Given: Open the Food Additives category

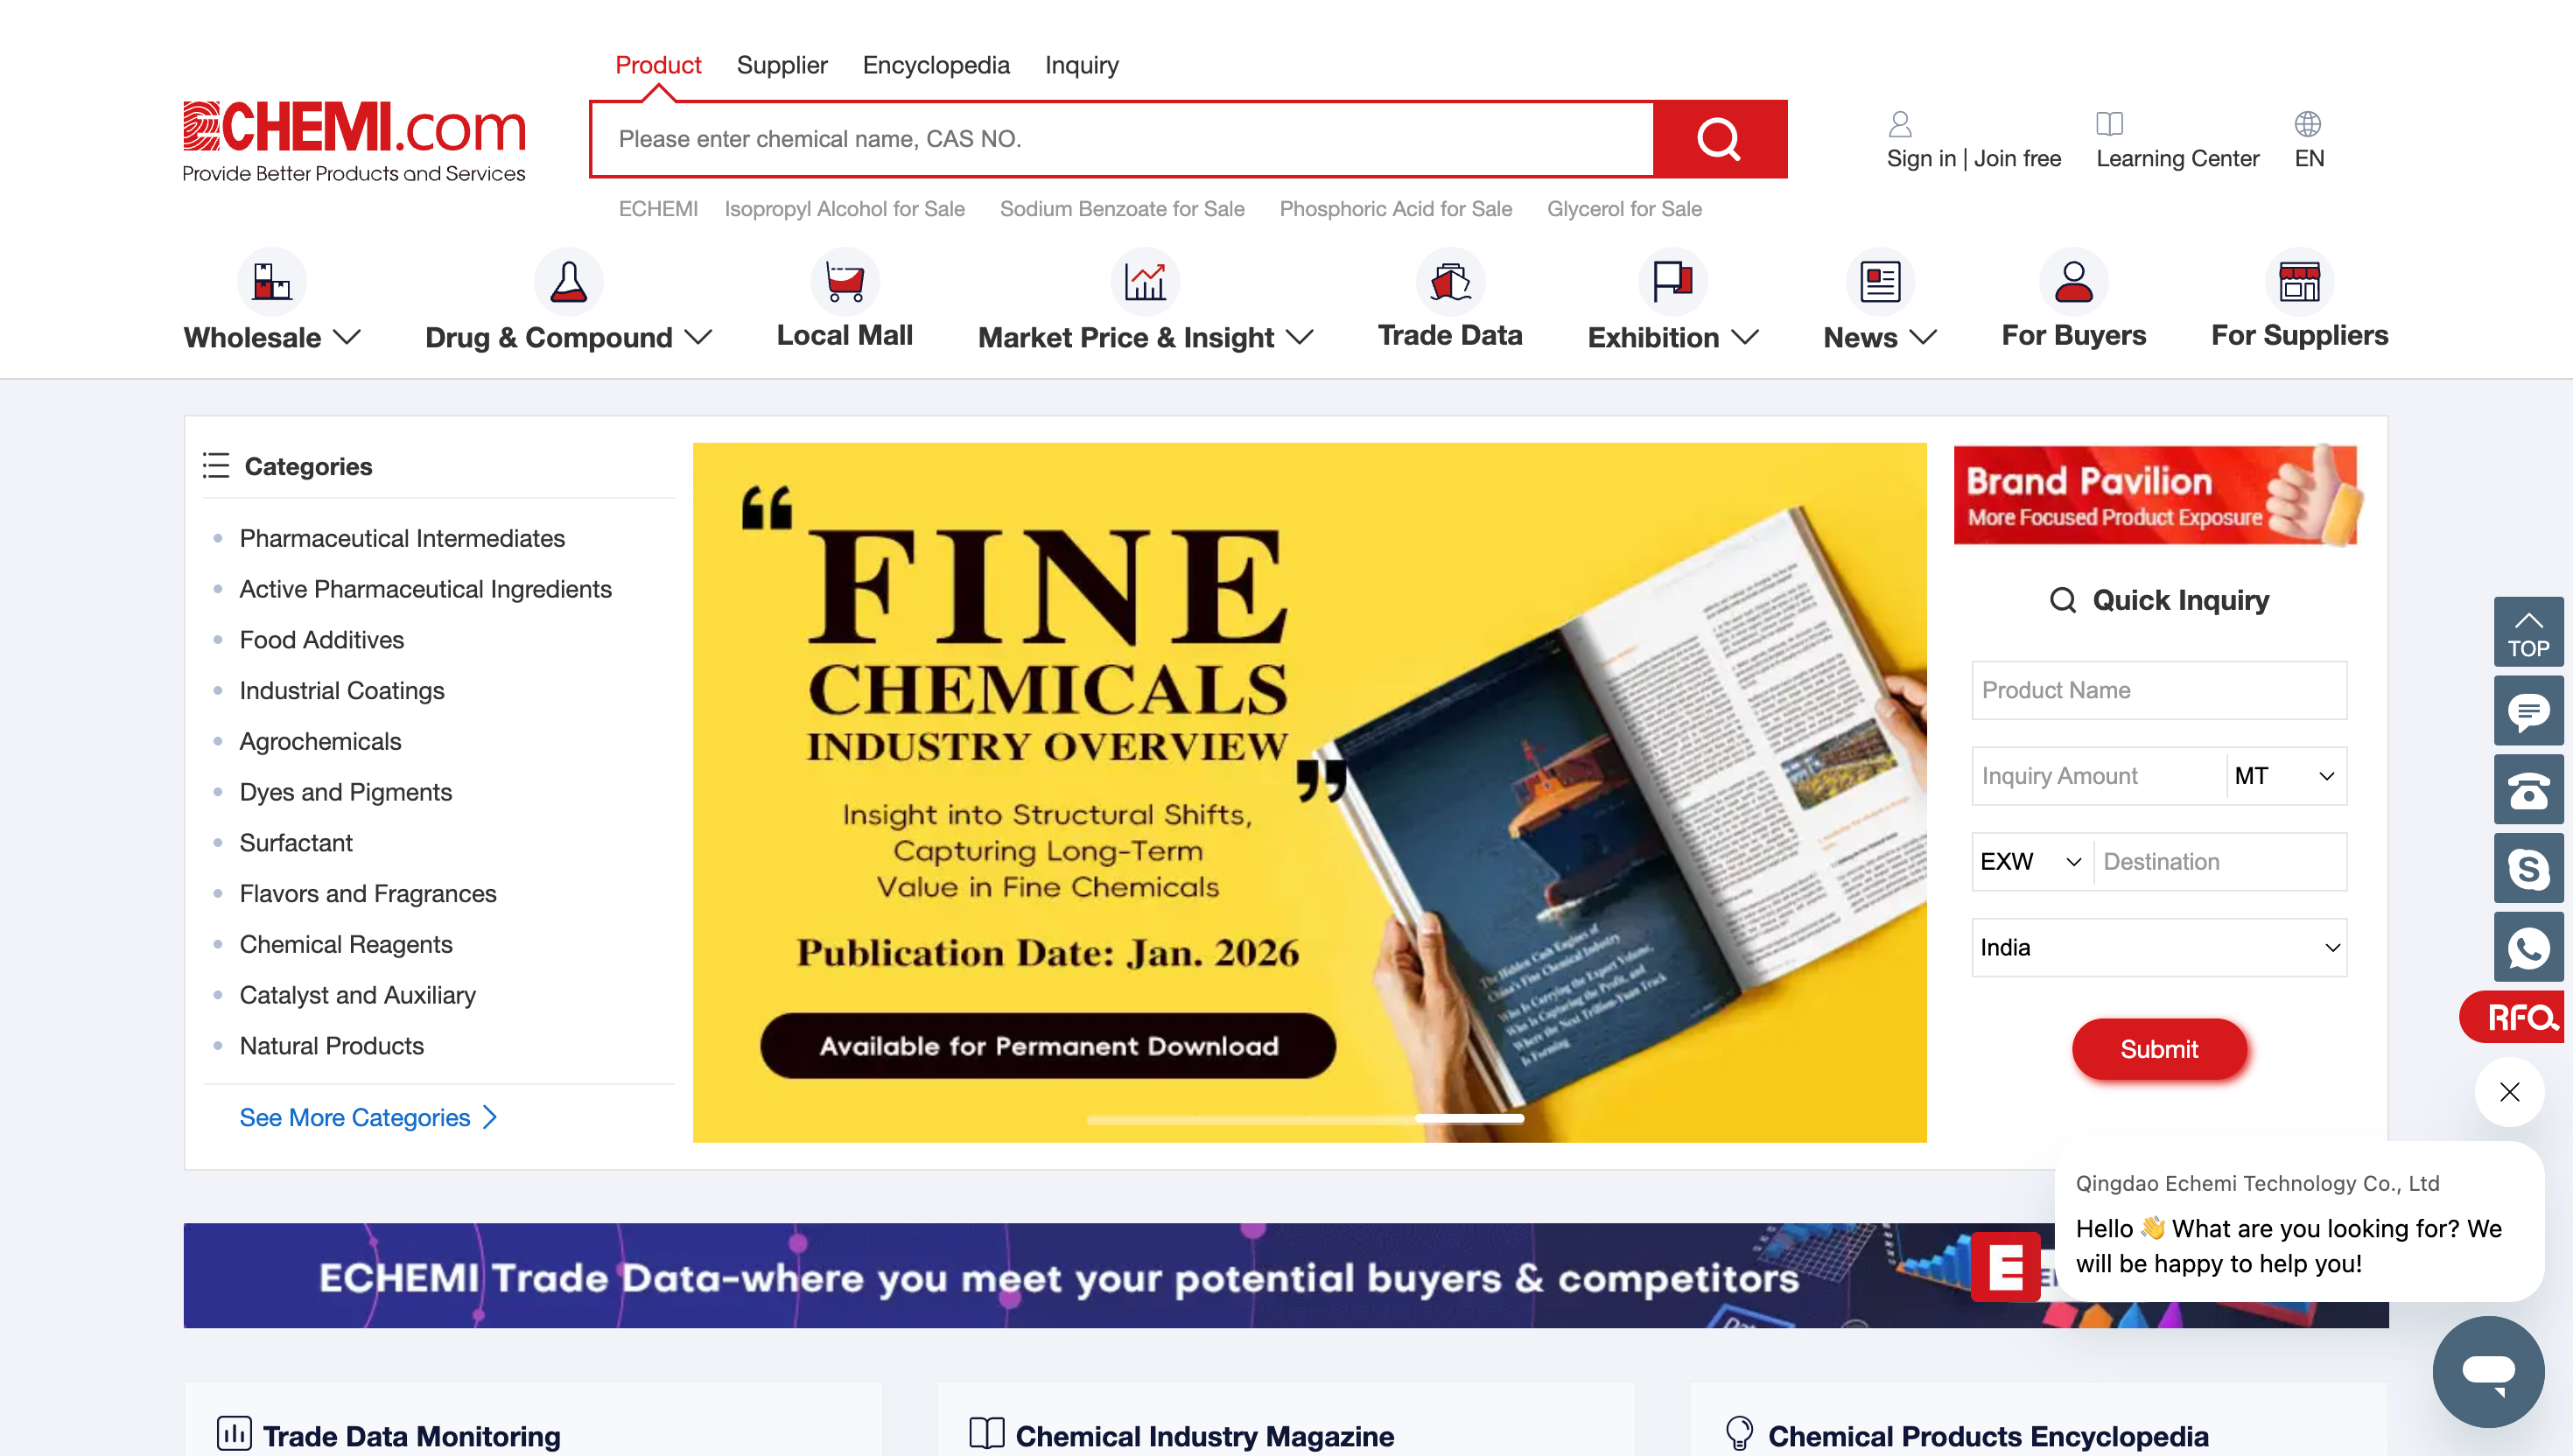Looking at the screenshot, I should 322,640.
